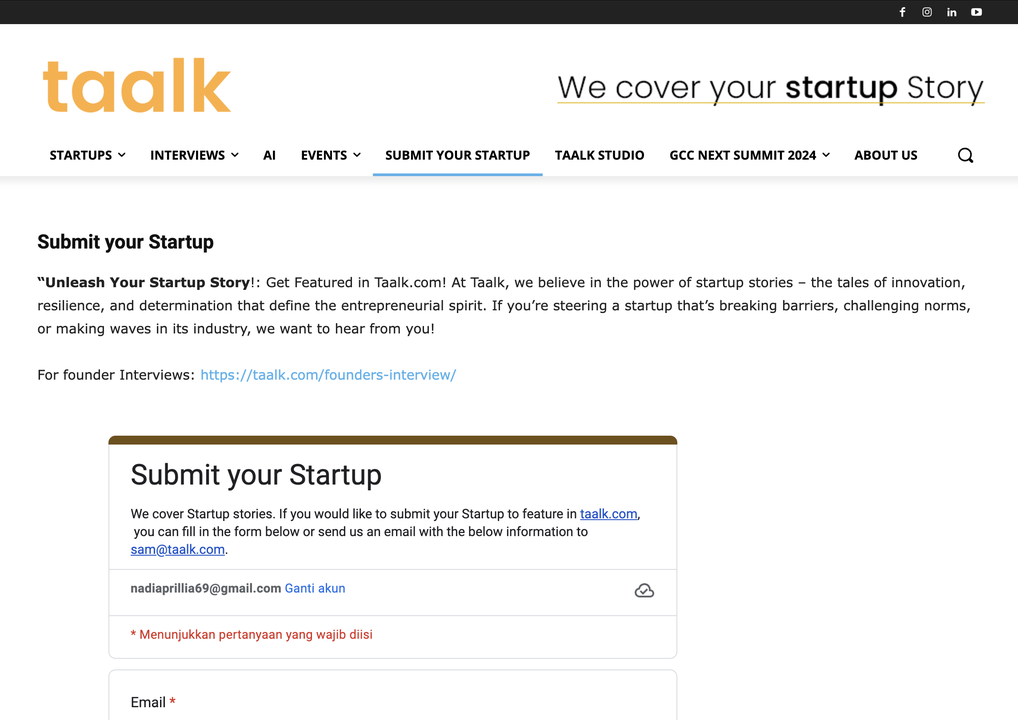Click the taalk logo
This screenshot has height=720, width=1018.
(137, 86)
